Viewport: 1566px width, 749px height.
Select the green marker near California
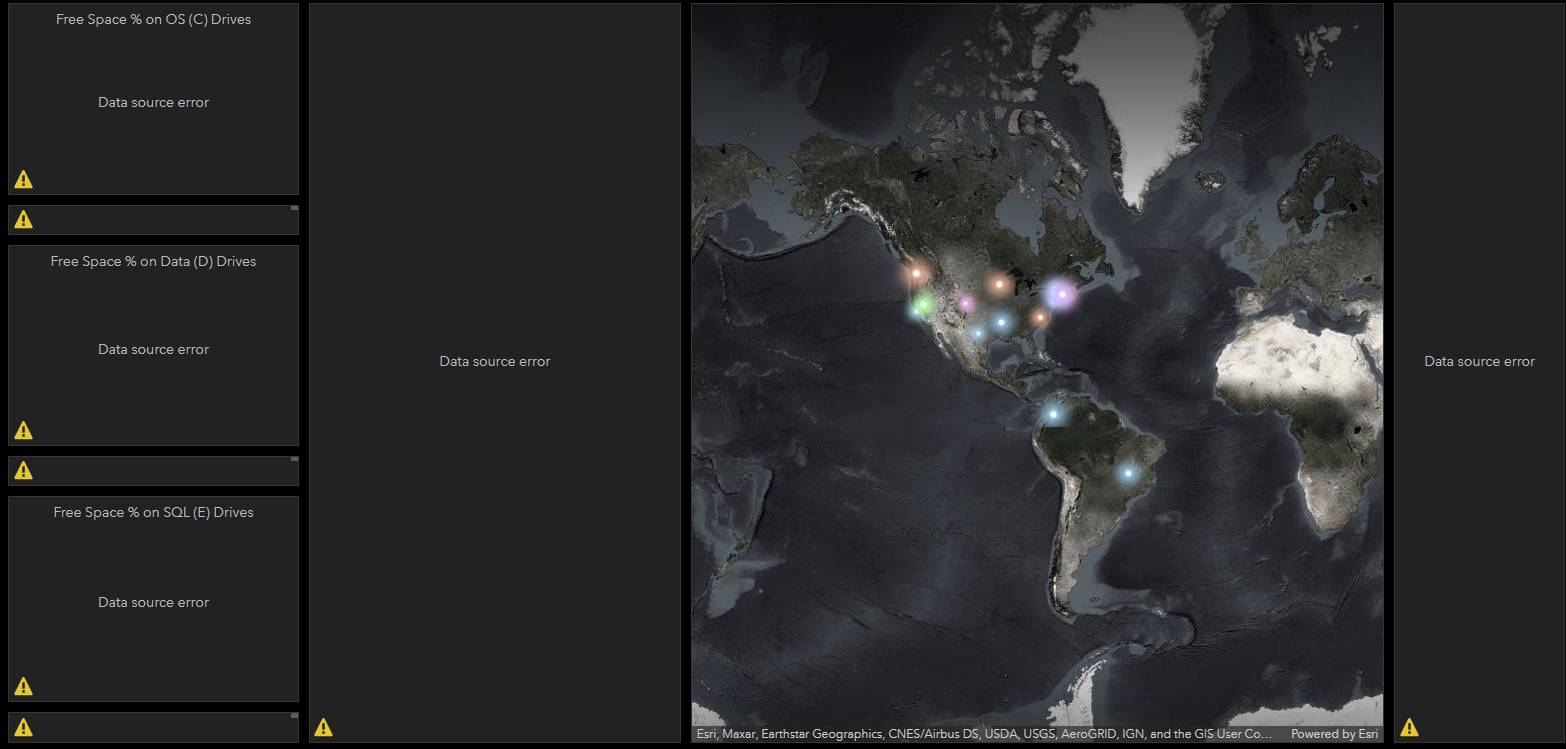(922, 303)
